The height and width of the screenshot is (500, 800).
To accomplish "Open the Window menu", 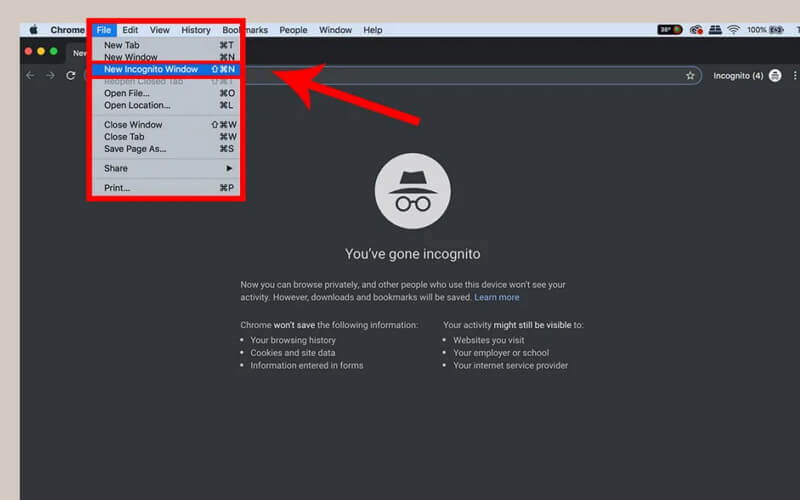I will click(335, 30).
